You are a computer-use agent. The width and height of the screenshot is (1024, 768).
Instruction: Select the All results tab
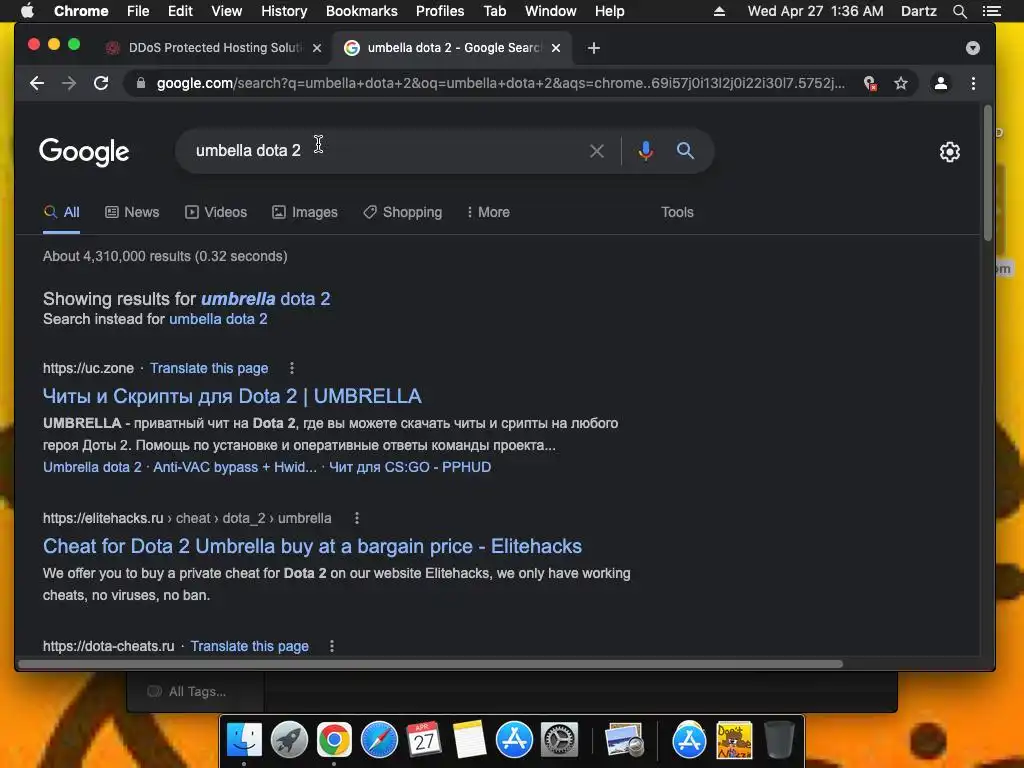pyautogui.click(x=61, y=212)
